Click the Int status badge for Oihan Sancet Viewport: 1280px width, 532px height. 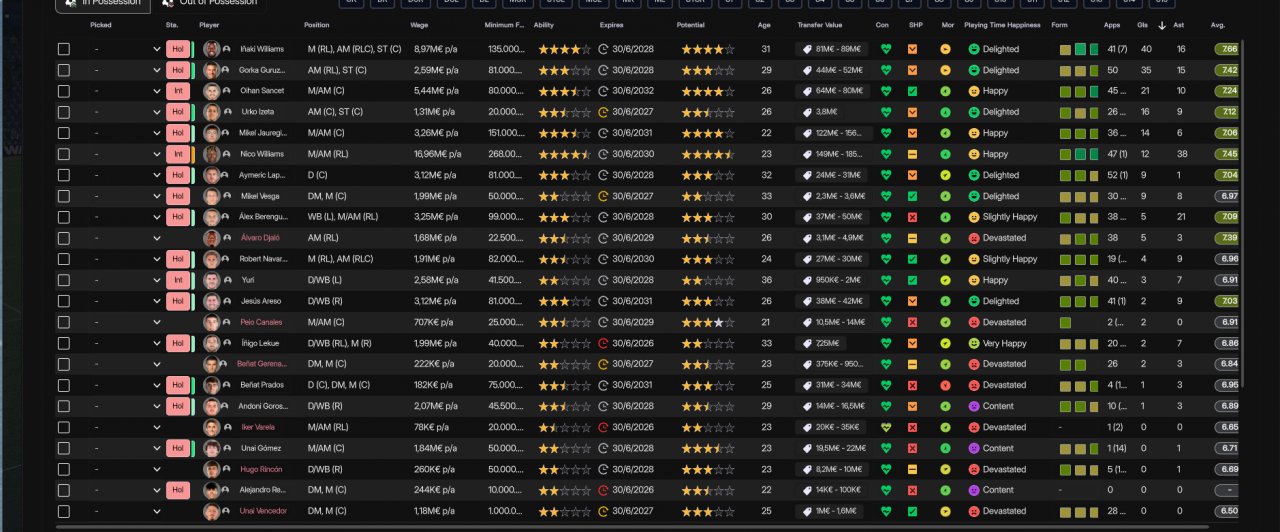177,91
